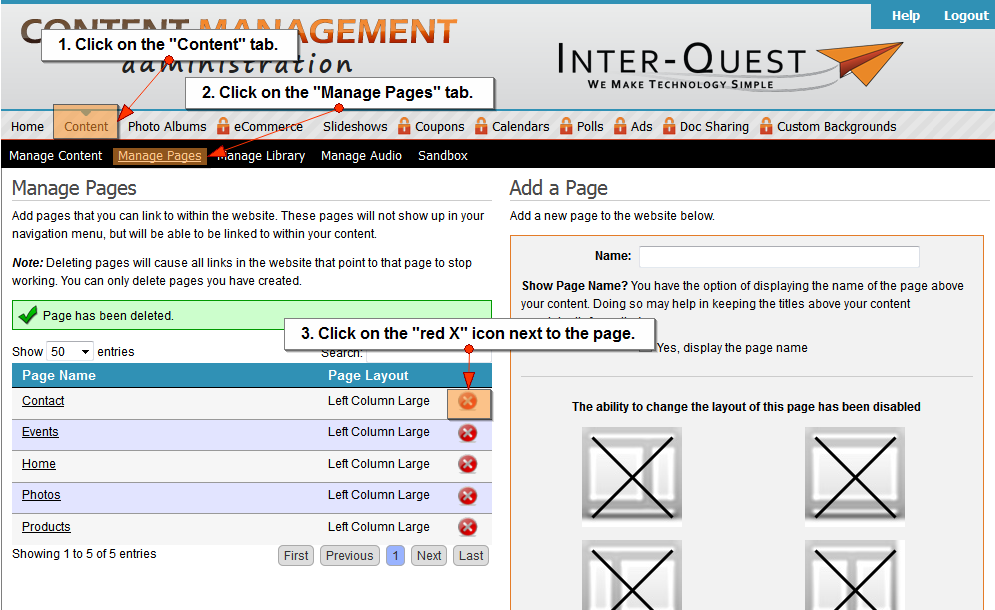Click lock icon next to Coupons

point(404,127)
